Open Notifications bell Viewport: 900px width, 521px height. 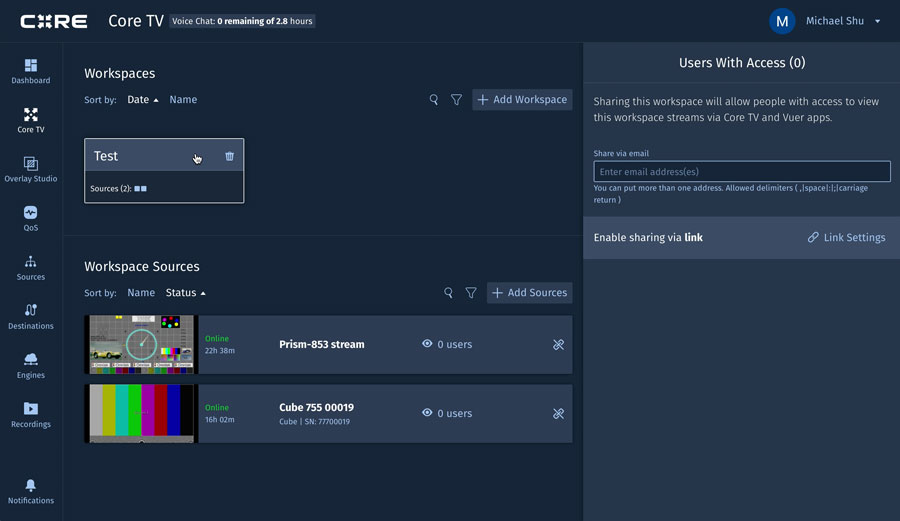31,490
